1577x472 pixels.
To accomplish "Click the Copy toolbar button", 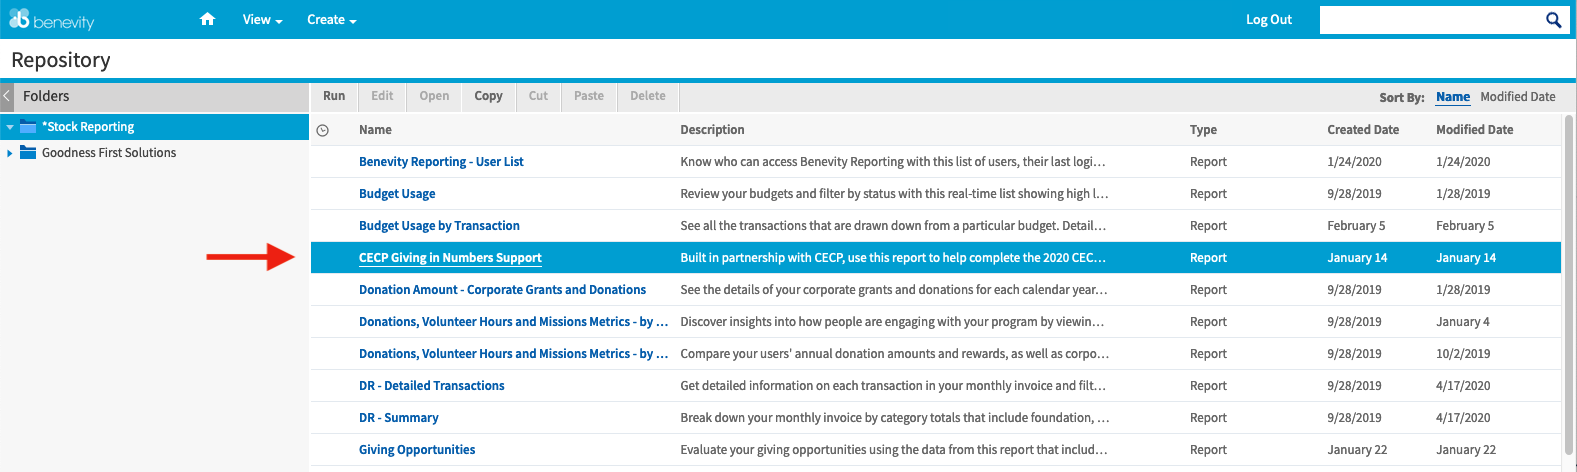I will click(x=488, y=96).
